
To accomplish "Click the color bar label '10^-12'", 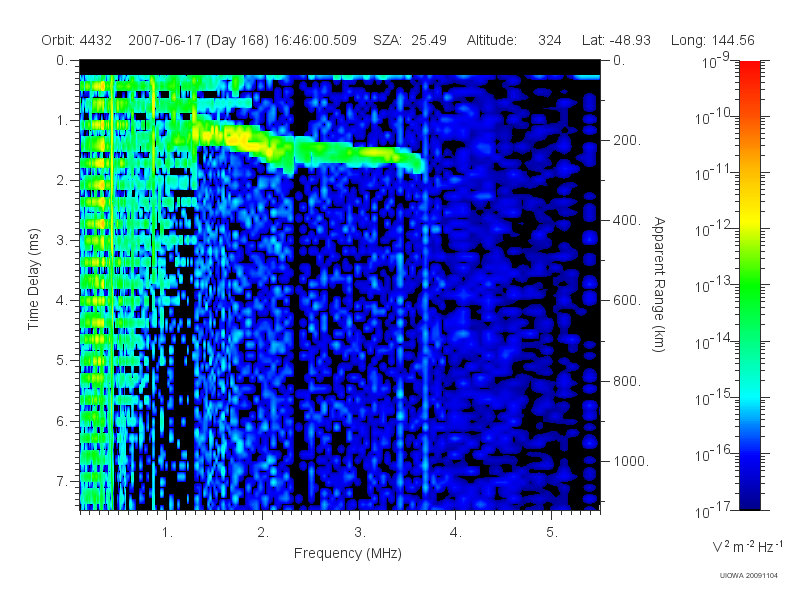I will pyautogui.click(x=715, y=230).
